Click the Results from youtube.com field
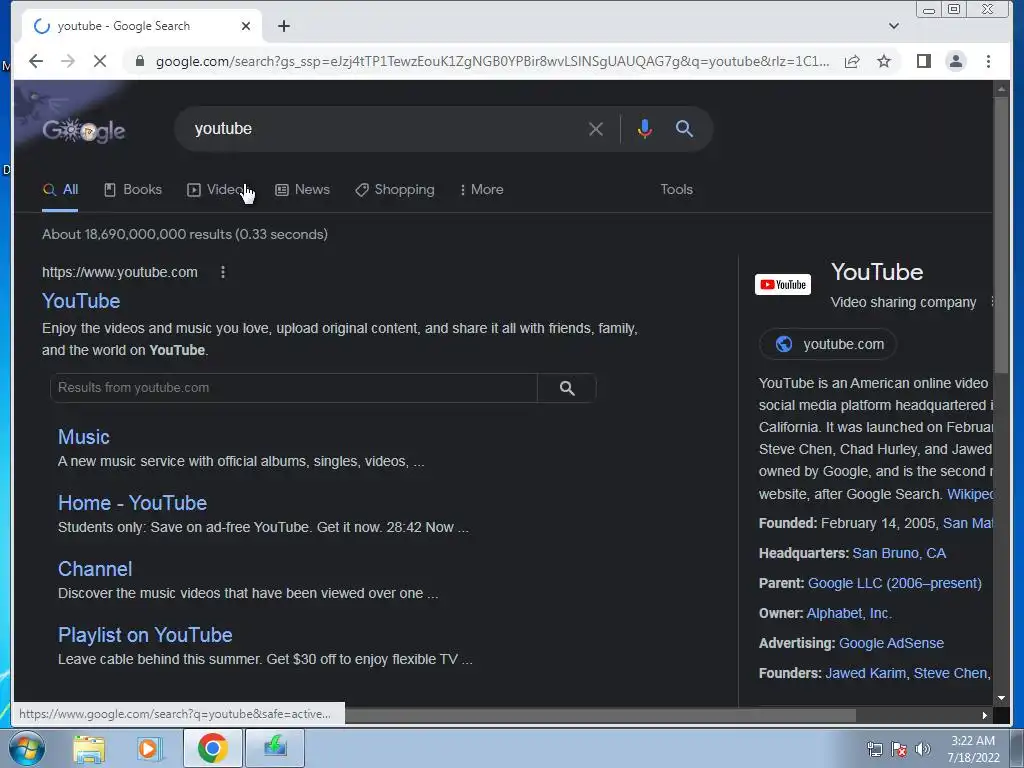The image size is (1024, 768). (293, 388)
